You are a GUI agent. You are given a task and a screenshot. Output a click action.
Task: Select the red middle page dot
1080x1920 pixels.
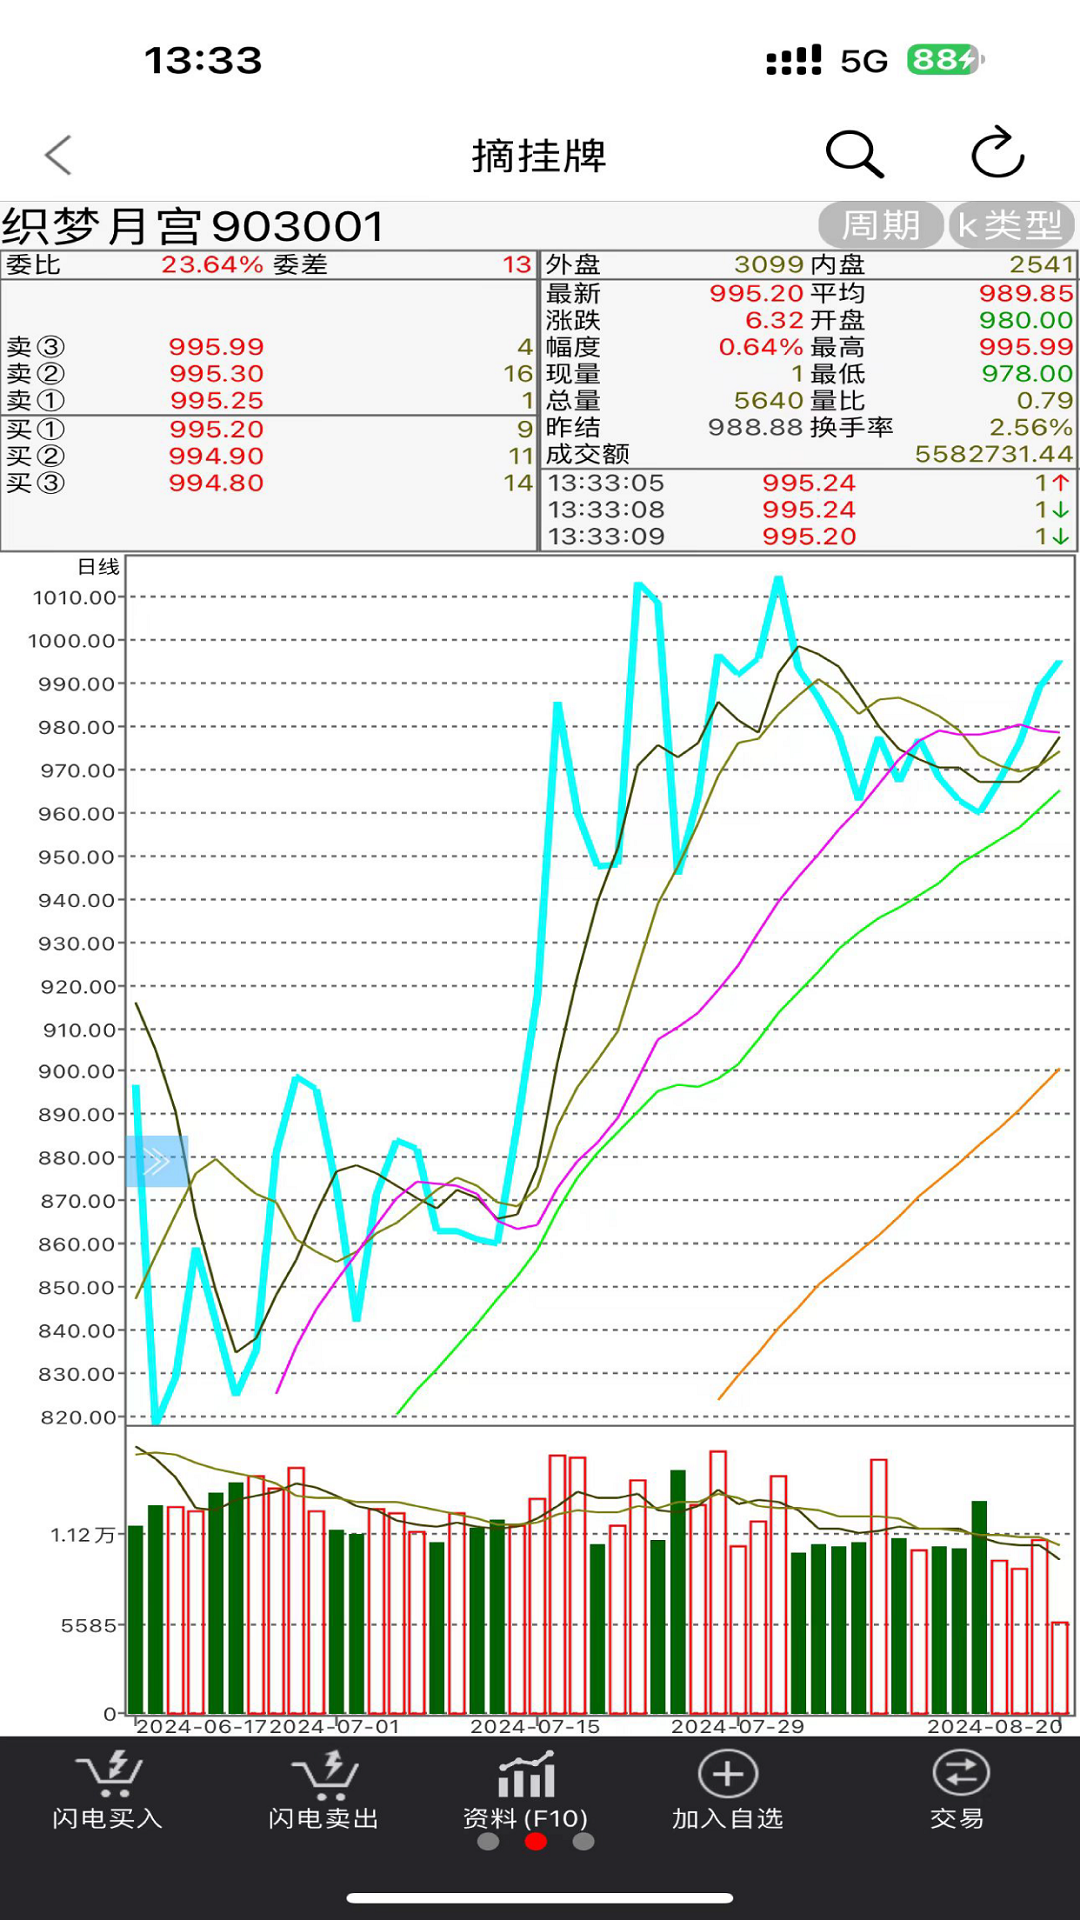coord(536,1842)
